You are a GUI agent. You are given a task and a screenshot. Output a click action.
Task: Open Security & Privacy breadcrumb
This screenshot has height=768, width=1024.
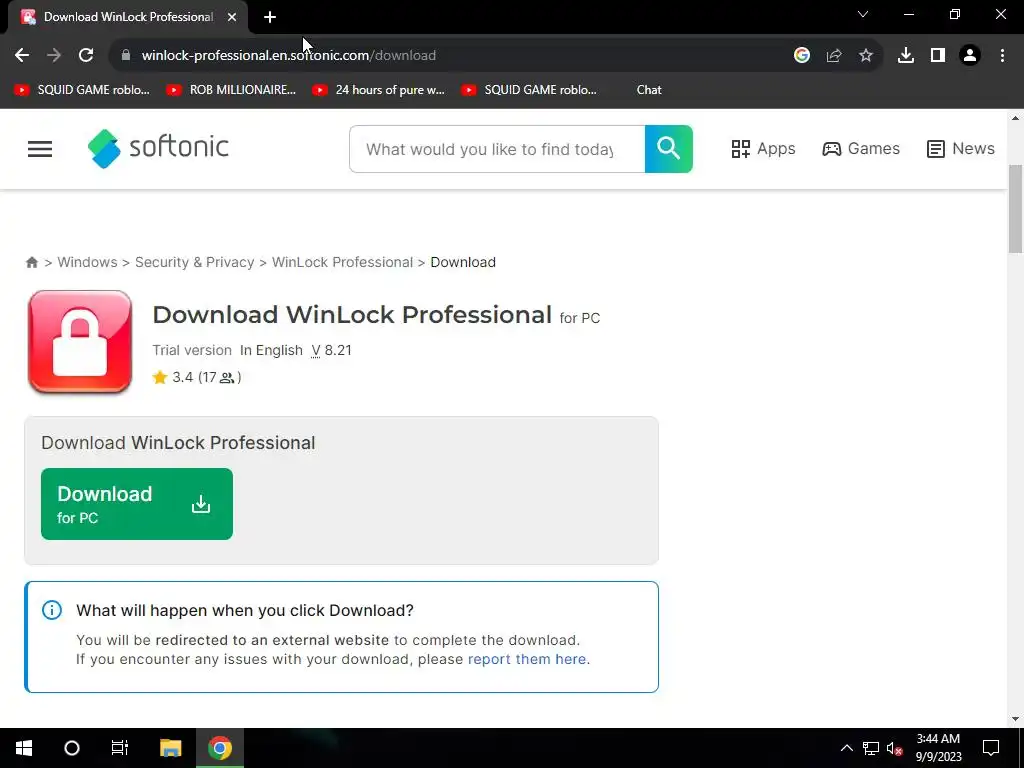195,263
